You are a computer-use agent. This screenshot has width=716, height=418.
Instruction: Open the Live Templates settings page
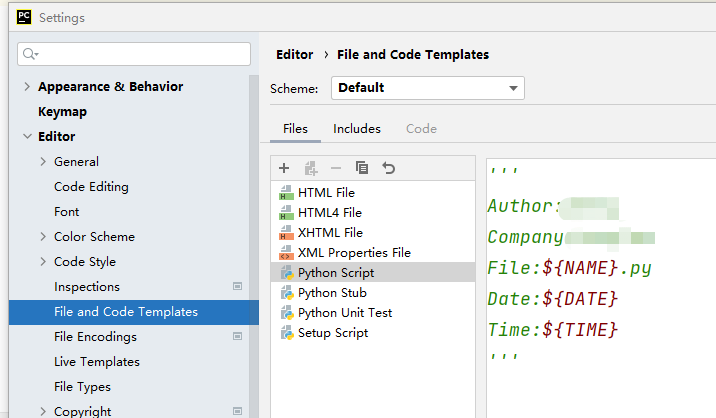[96, 362]
